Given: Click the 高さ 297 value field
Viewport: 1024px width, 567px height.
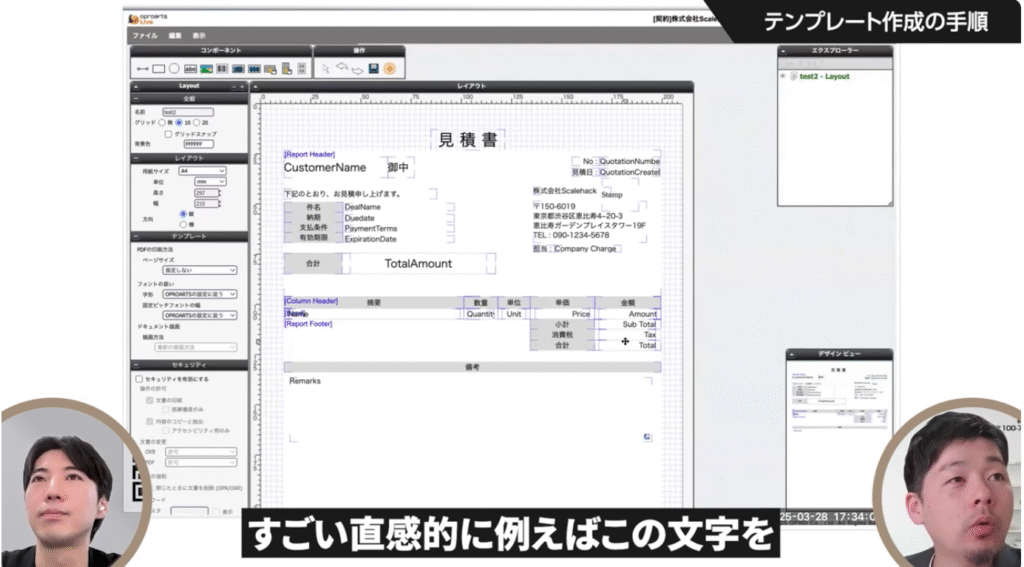Looking at the screenshot, I should pyautogui.click(x=207, y=193).
